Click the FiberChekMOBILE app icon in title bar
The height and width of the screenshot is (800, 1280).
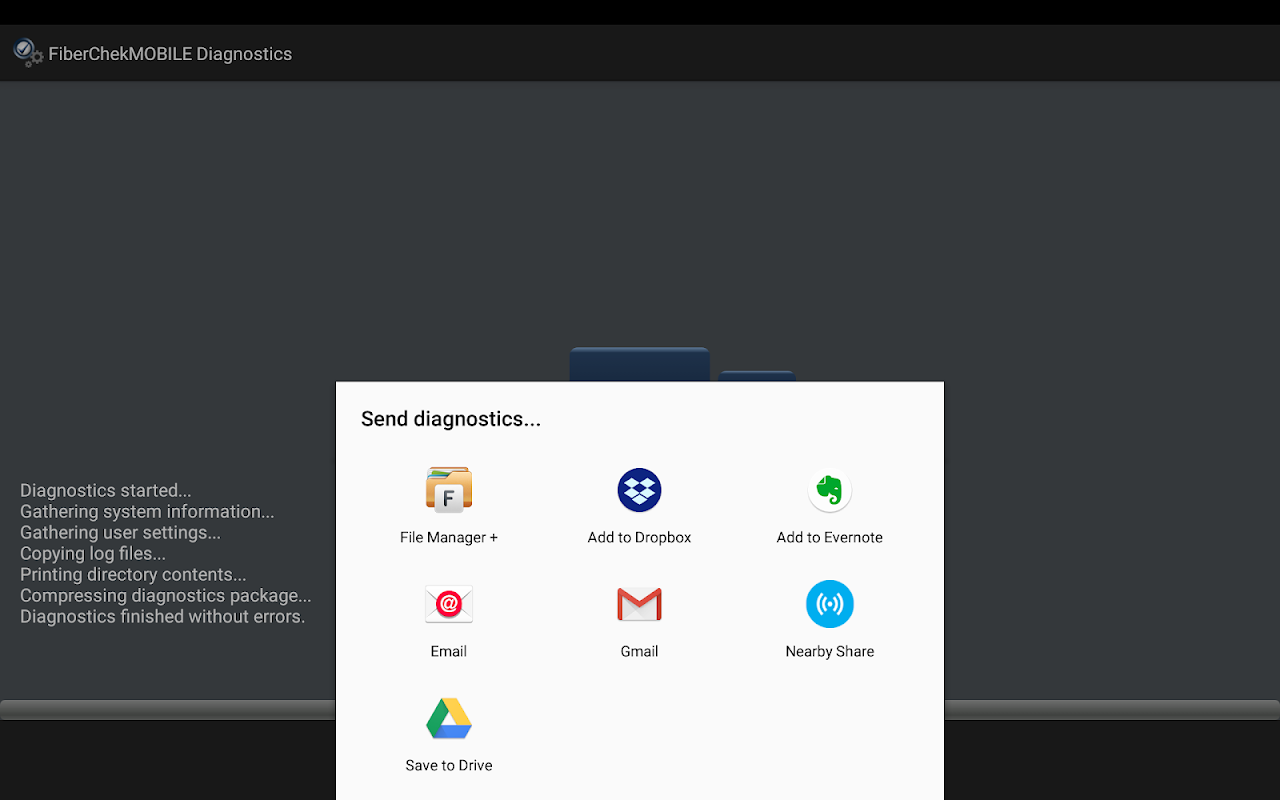[x=28, y=53]
